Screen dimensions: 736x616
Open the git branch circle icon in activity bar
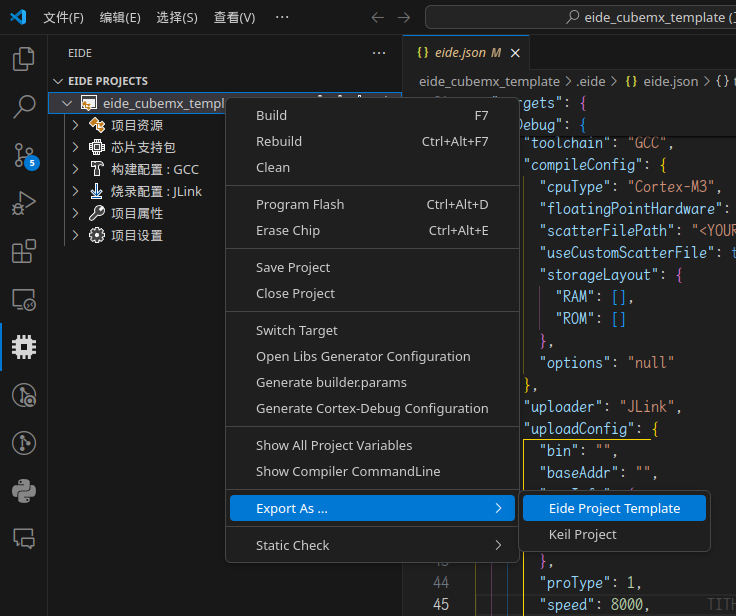[x=23, y=443]
